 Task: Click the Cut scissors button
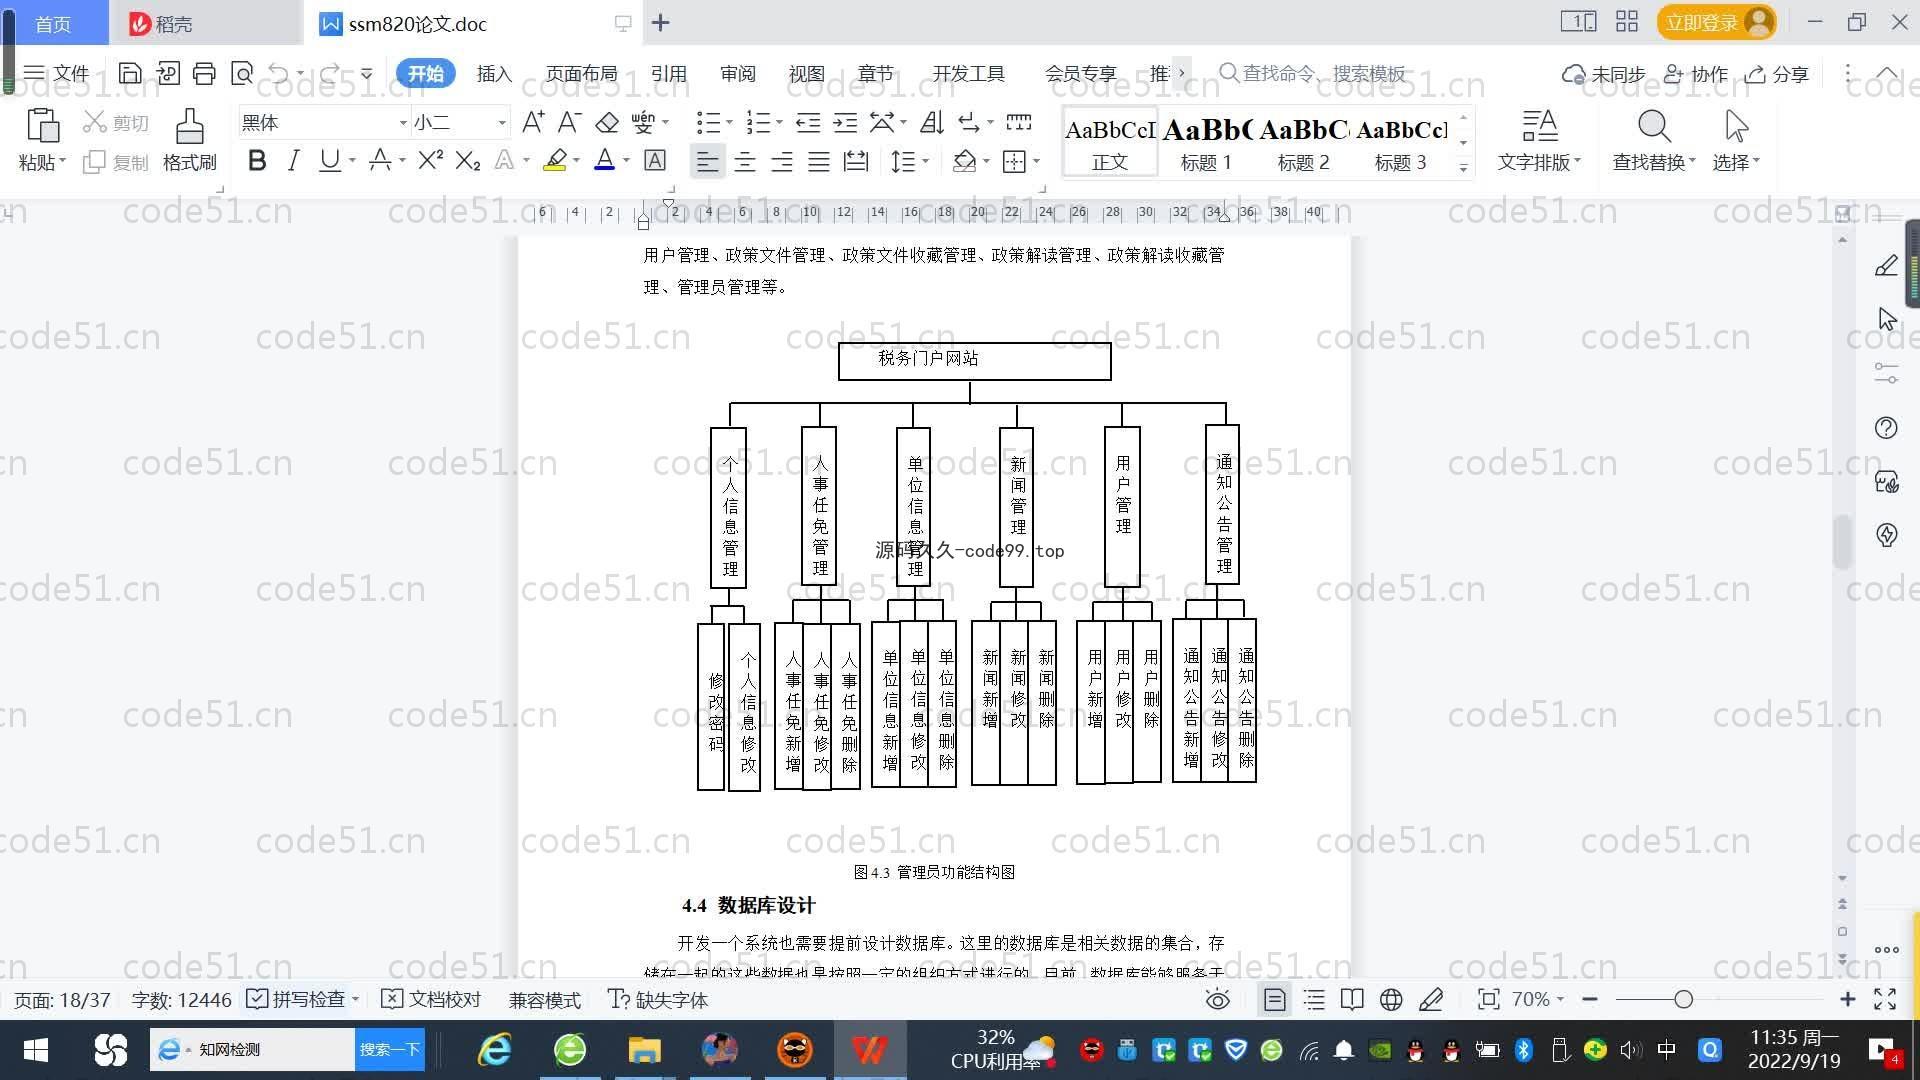click(x=116, y=122)
